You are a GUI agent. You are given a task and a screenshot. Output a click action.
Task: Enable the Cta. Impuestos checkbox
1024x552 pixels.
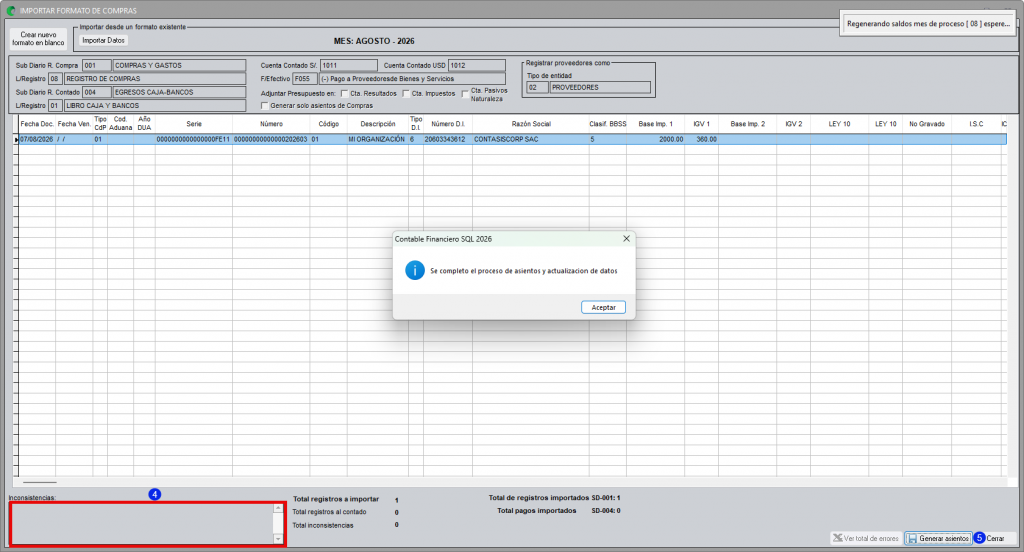point(406,93)
